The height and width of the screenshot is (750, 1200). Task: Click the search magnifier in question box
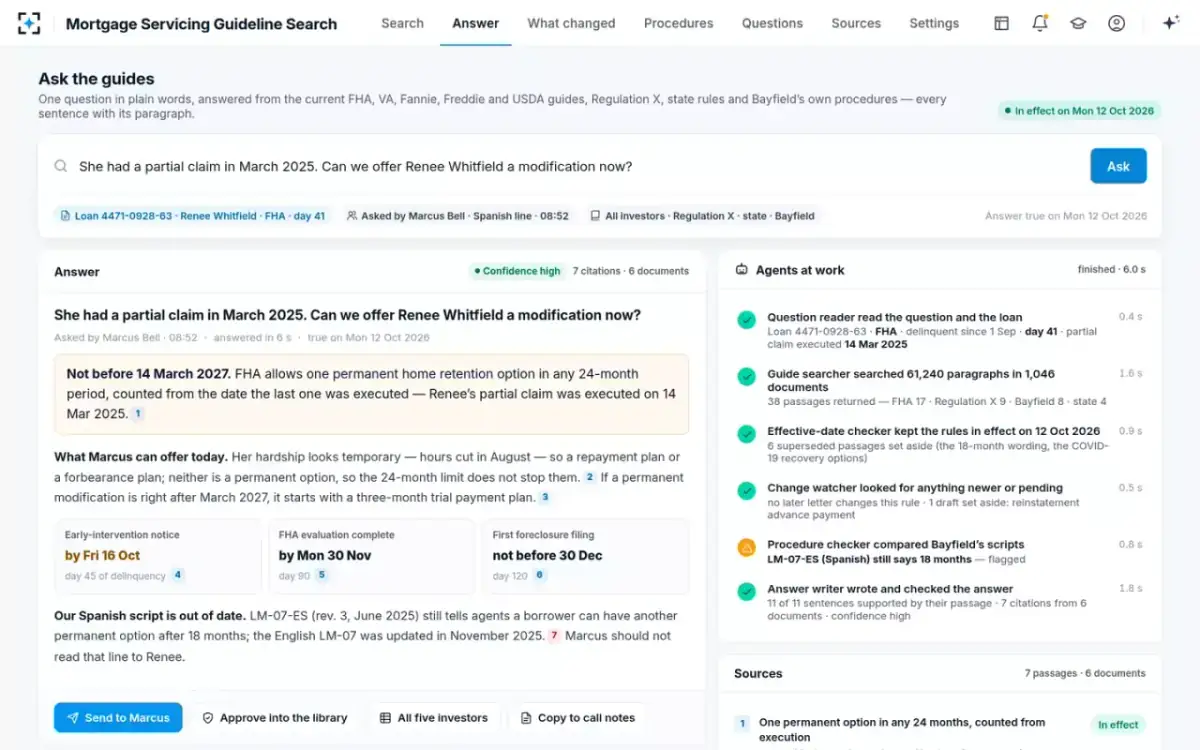coord(61,167)
